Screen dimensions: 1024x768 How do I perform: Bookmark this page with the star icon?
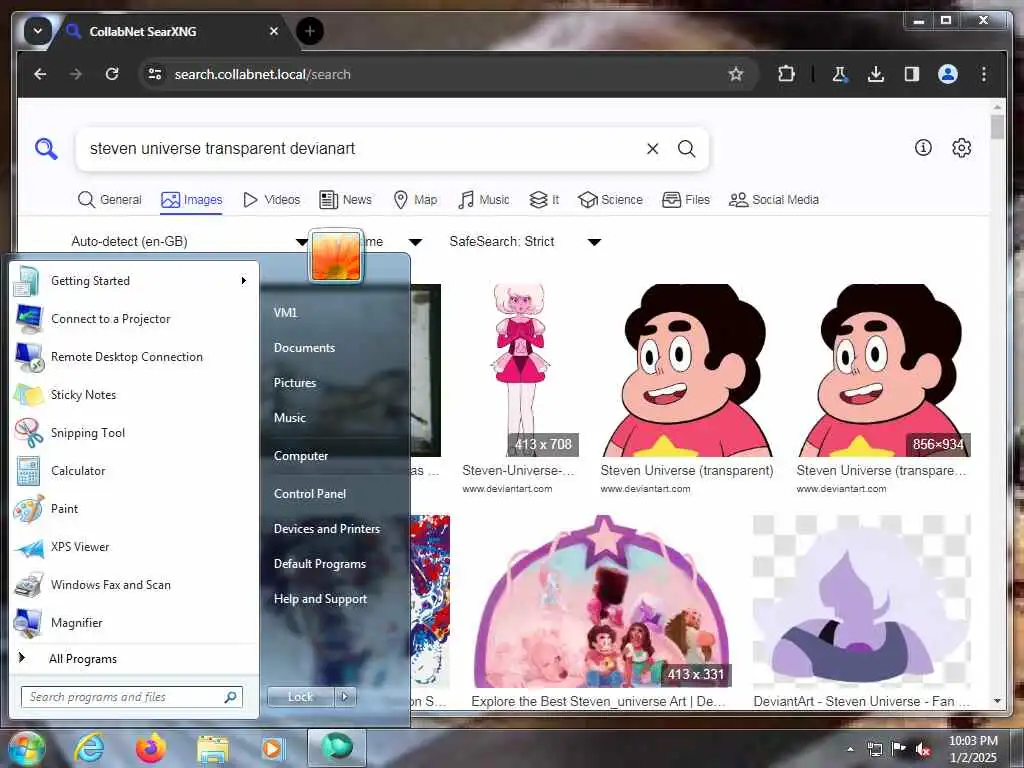736,74
